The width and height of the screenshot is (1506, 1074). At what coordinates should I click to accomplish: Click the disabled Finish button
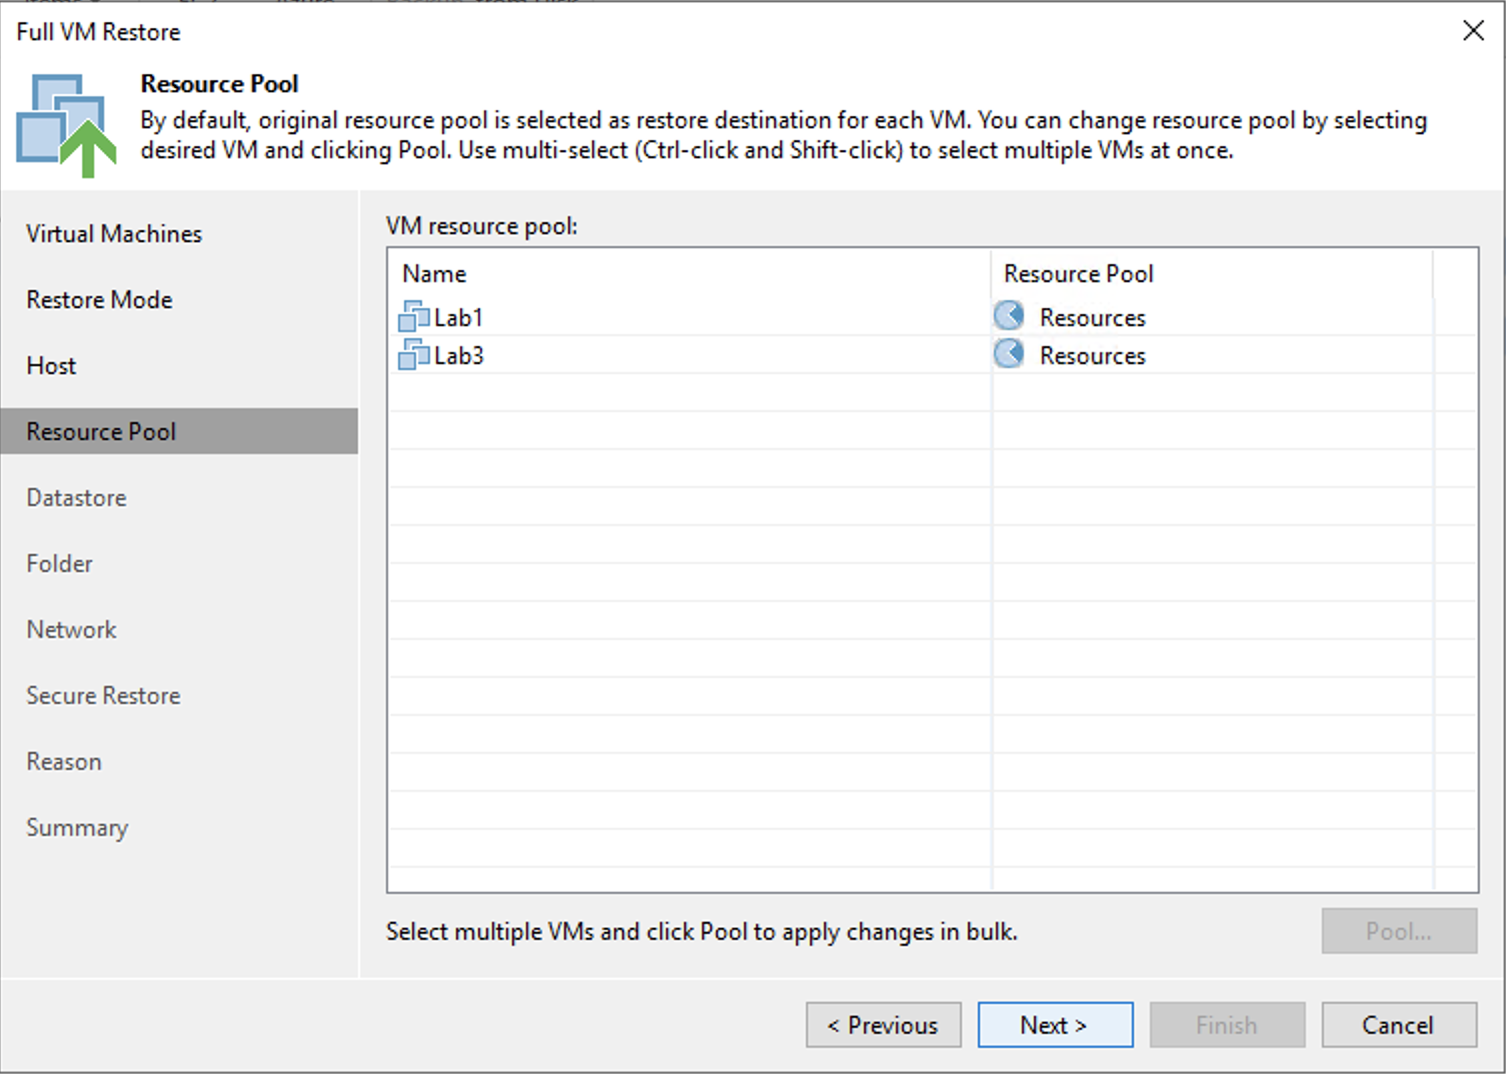coord(1227,1025)
